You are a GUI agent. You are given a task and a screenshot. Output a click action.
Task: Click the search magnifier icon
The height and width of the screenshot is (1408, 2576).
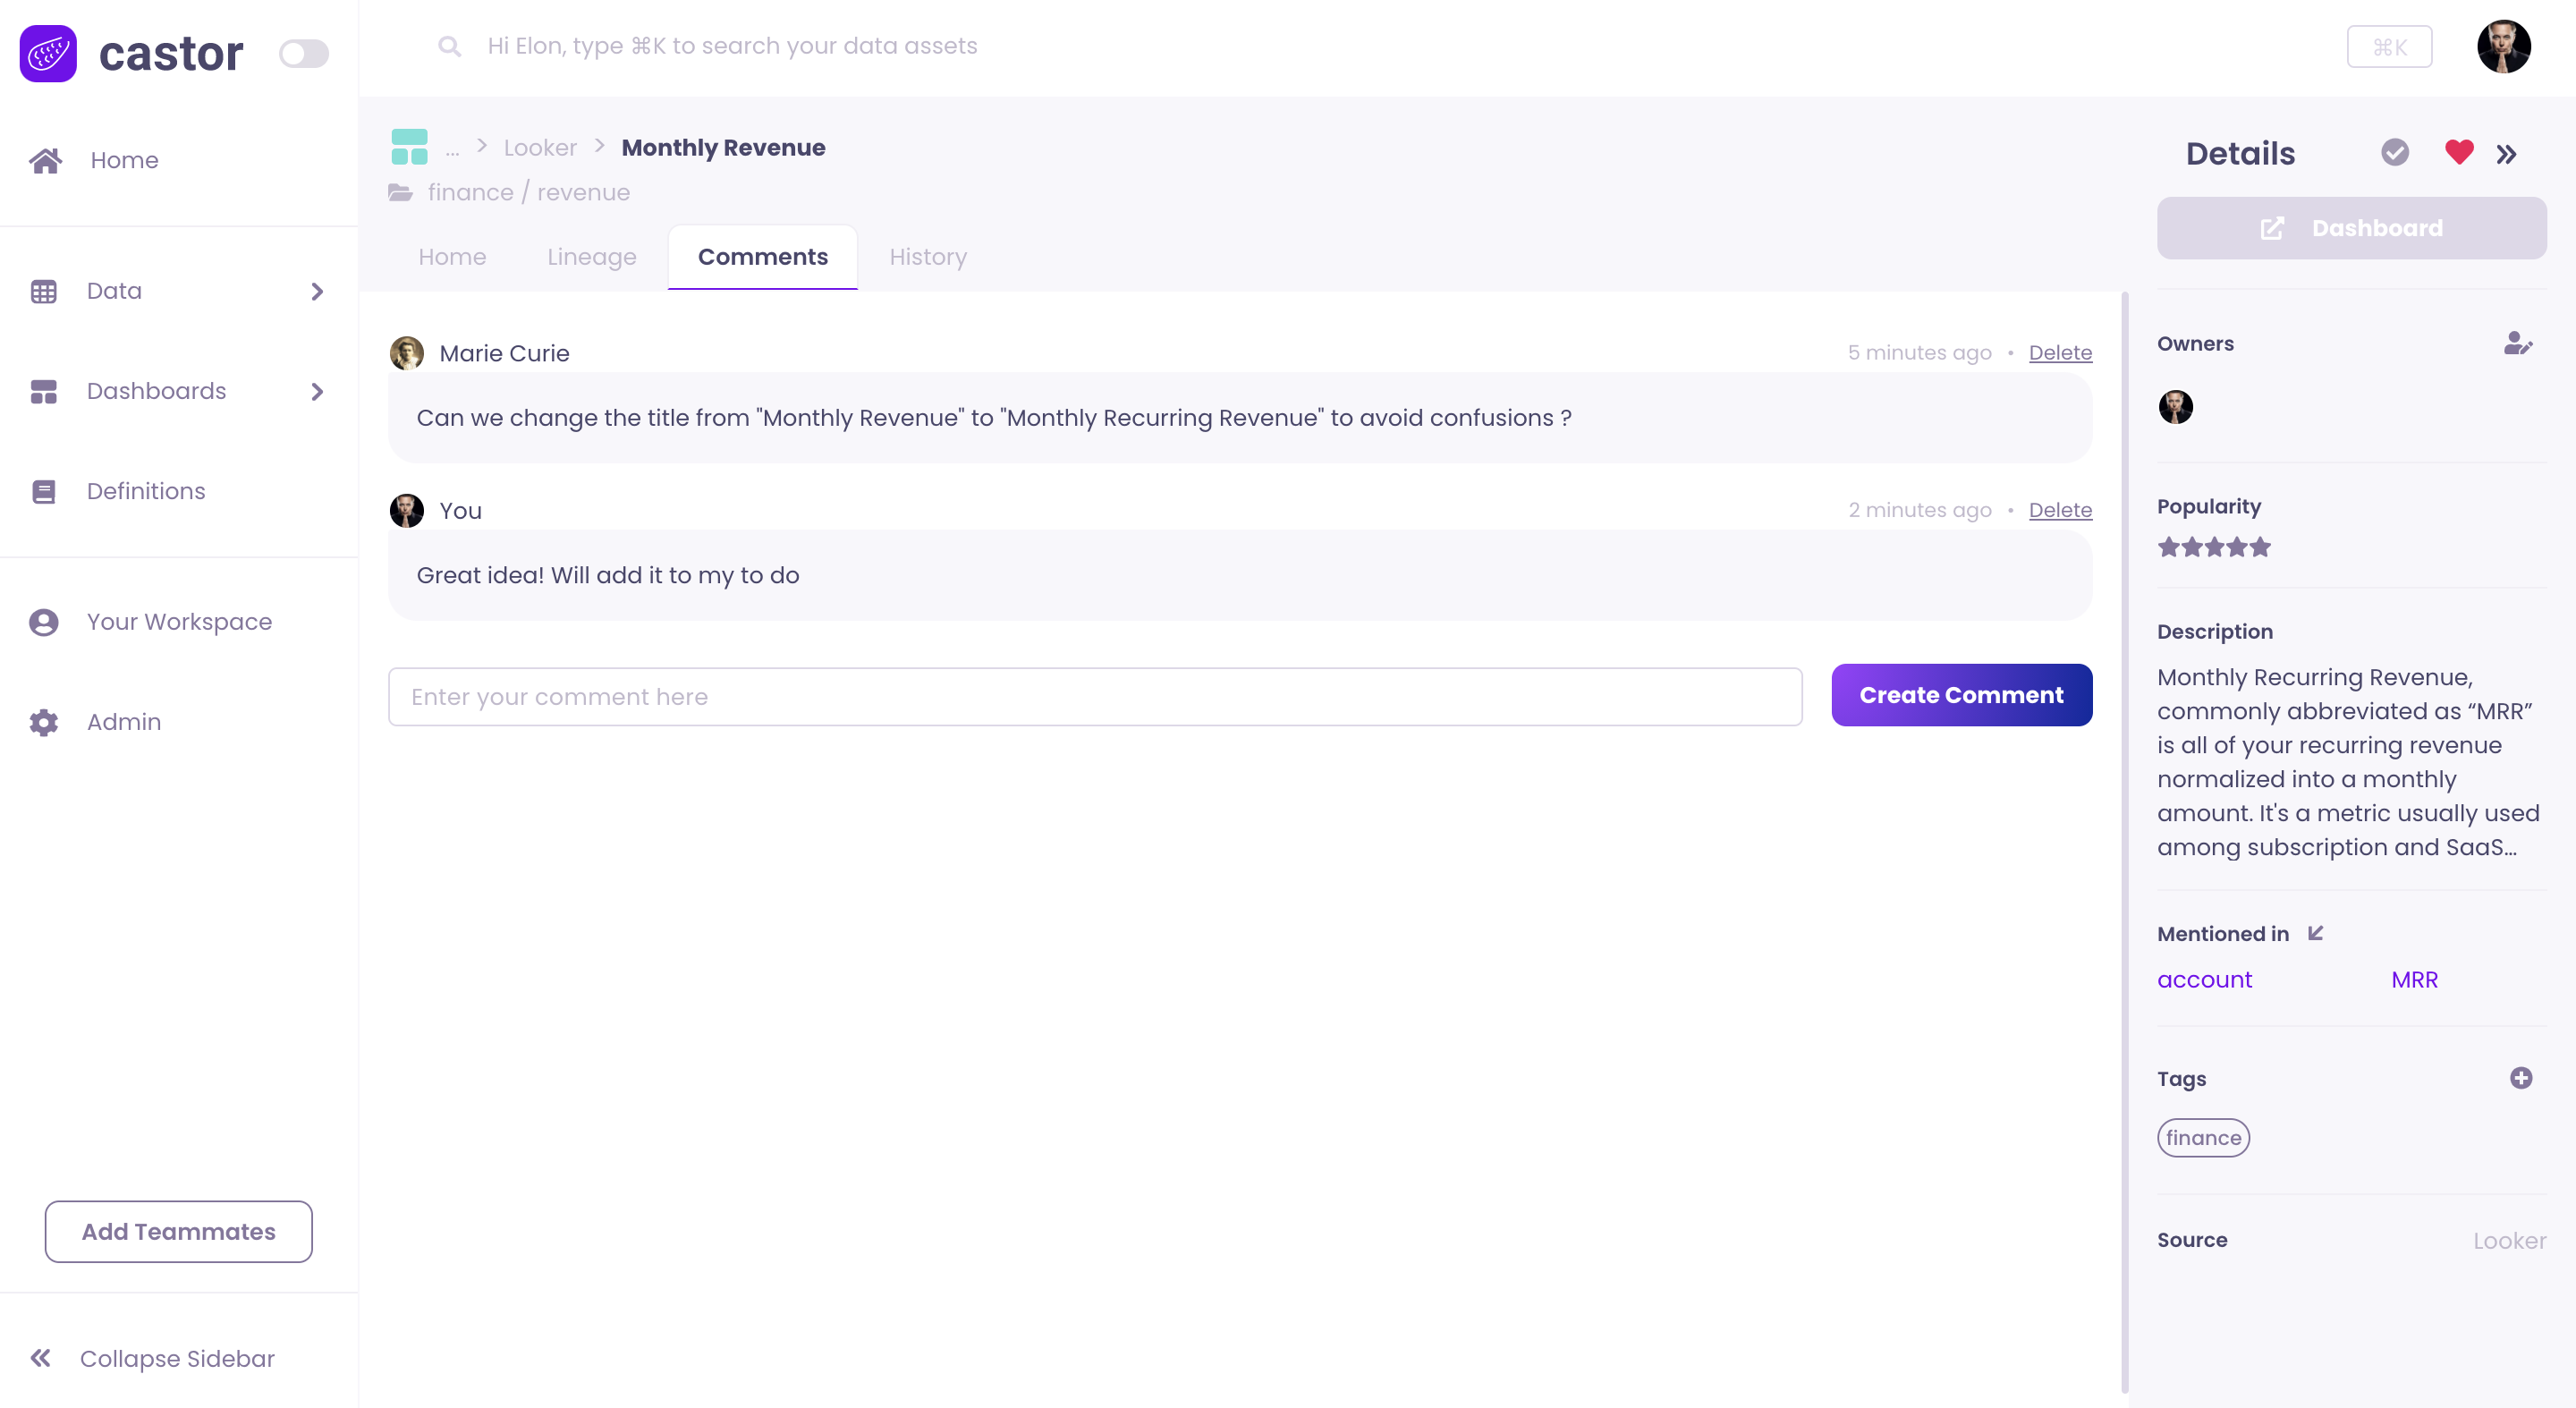click(449, 46)
